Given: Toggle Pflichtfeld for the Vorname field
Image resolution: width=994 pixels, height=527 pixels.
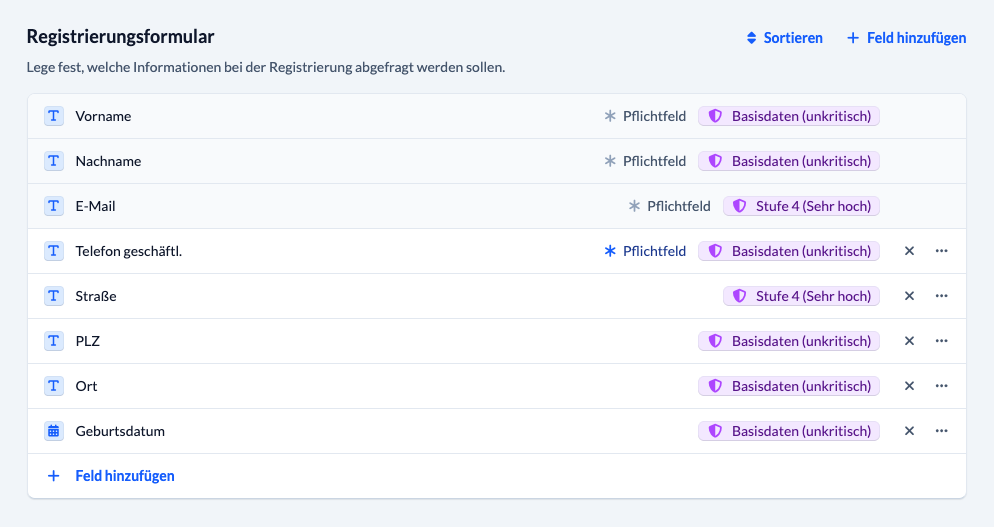Looking at the screenshot, I should tap(645, 116).
